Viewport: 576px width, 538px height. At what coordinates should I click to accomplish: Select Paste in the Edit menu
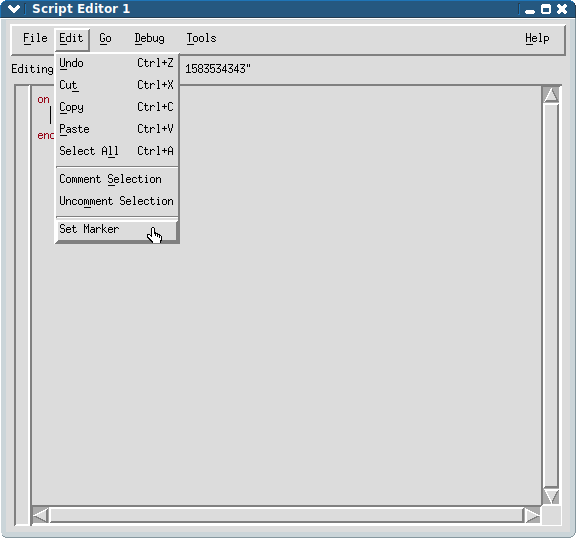[117, 129]
